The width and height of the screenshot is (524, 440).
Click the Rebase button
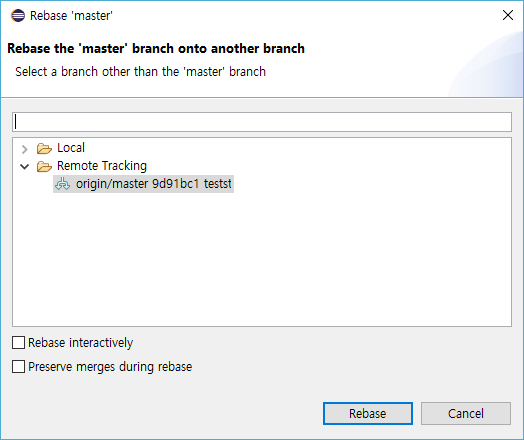[368, 414]
